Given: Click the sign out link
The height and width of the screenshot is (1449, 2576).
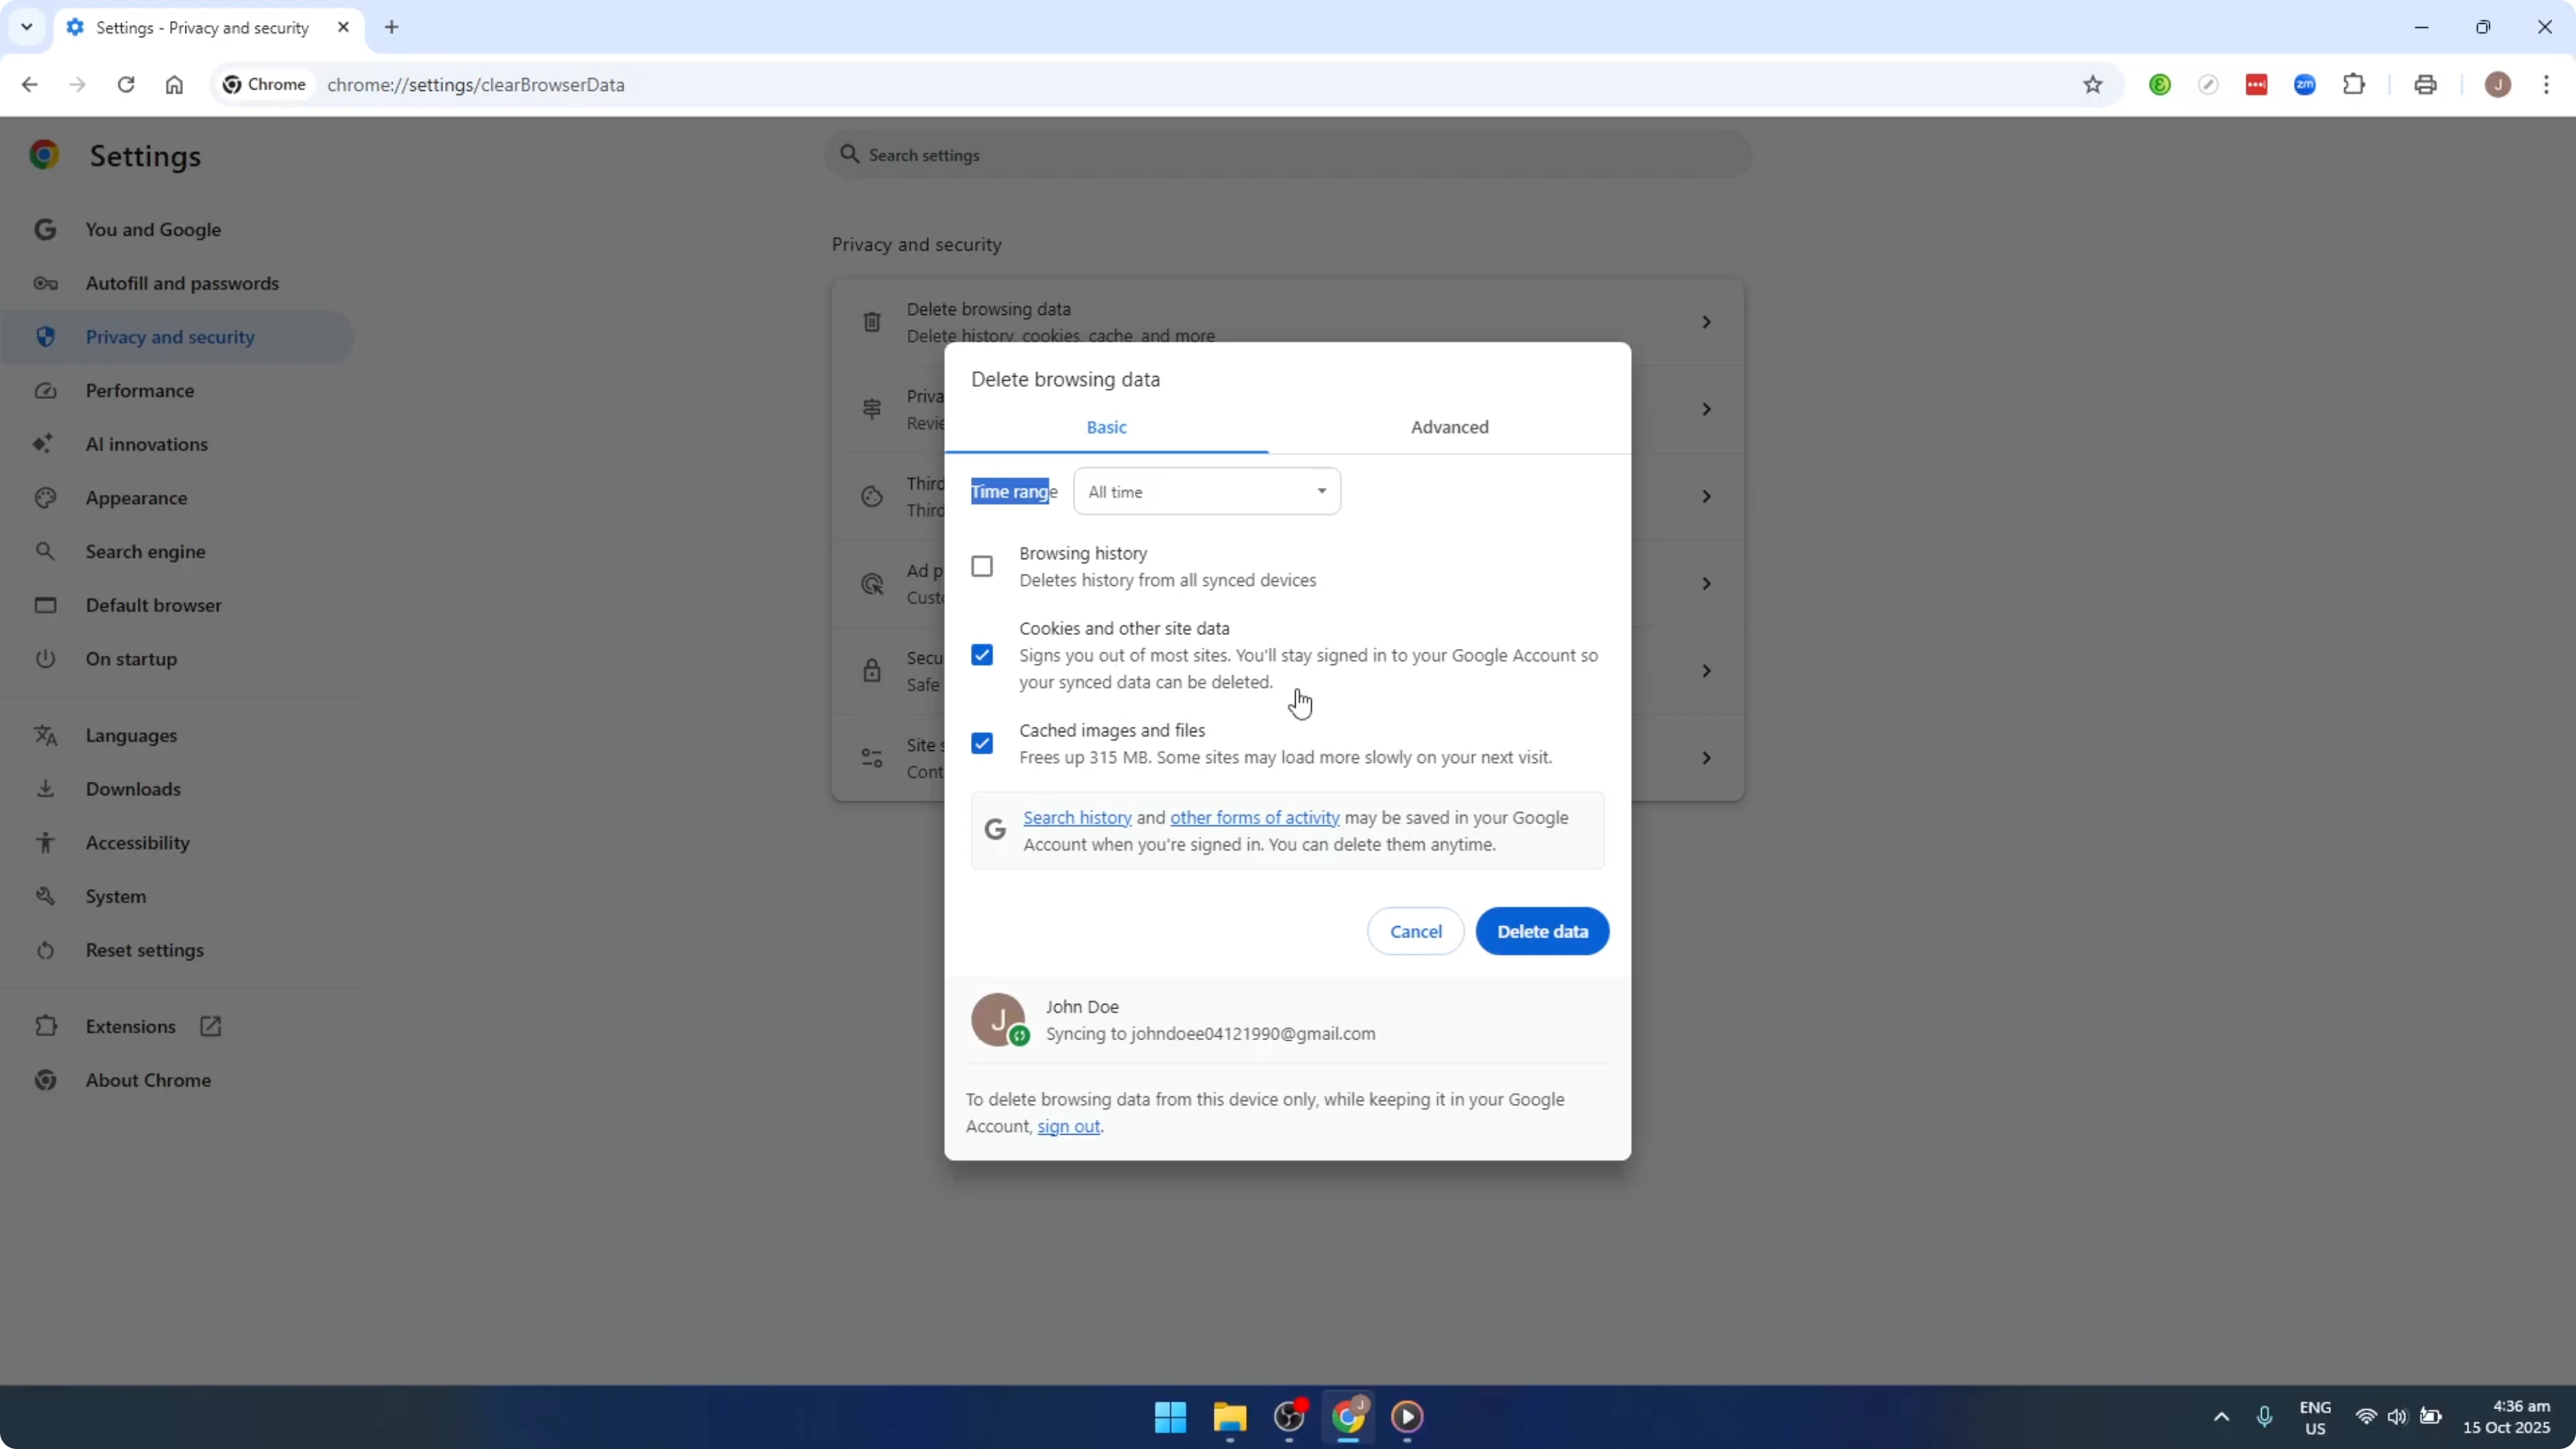Looking at the screenshot, I should coord(1068,1126).
